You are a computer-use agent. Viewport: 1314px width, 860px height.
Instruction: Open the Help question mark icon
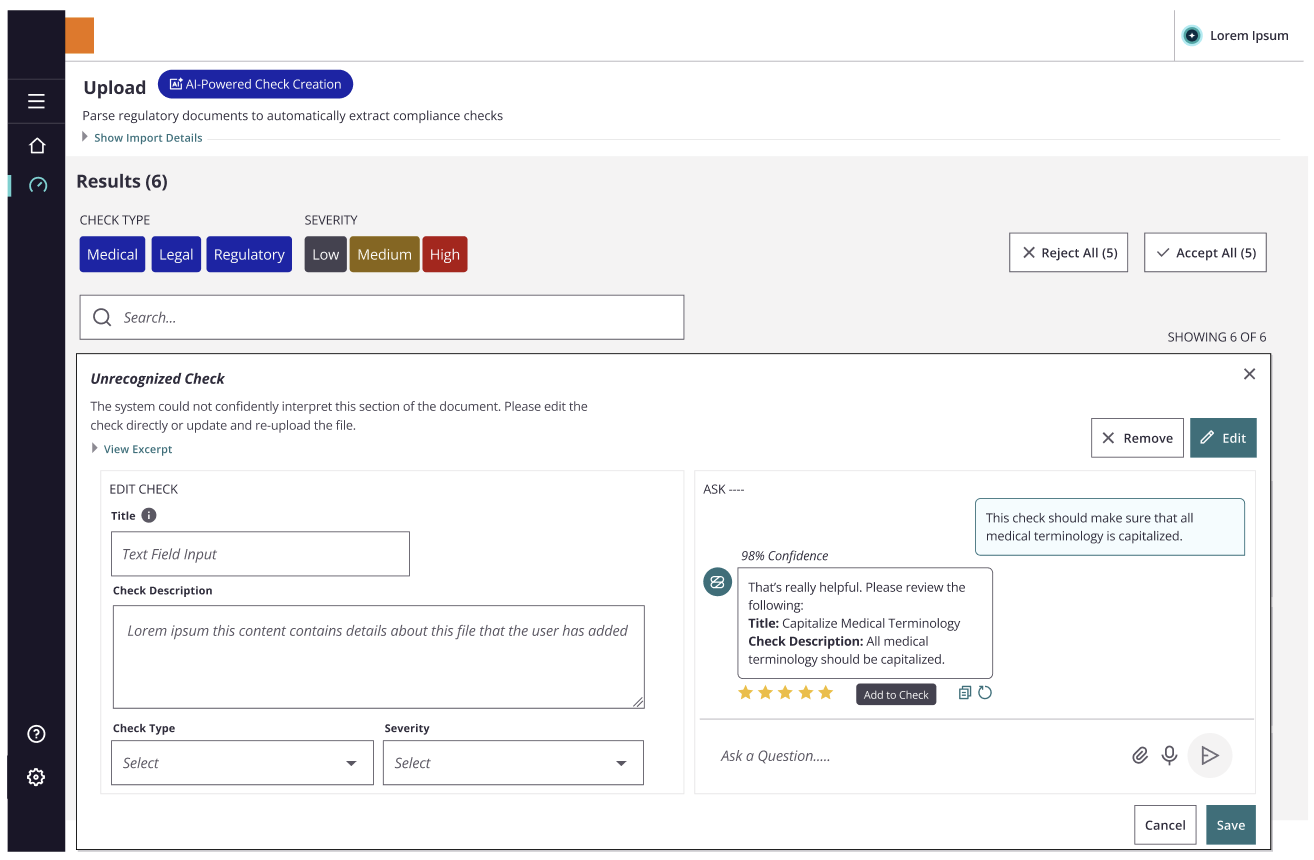click(x=37, y=734)
